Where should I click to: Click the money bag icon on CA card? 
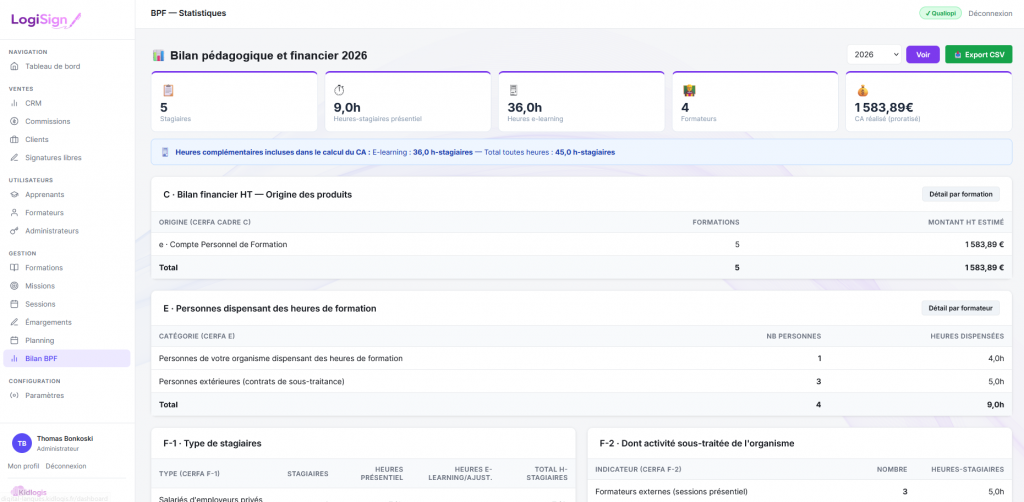[861, 91]
